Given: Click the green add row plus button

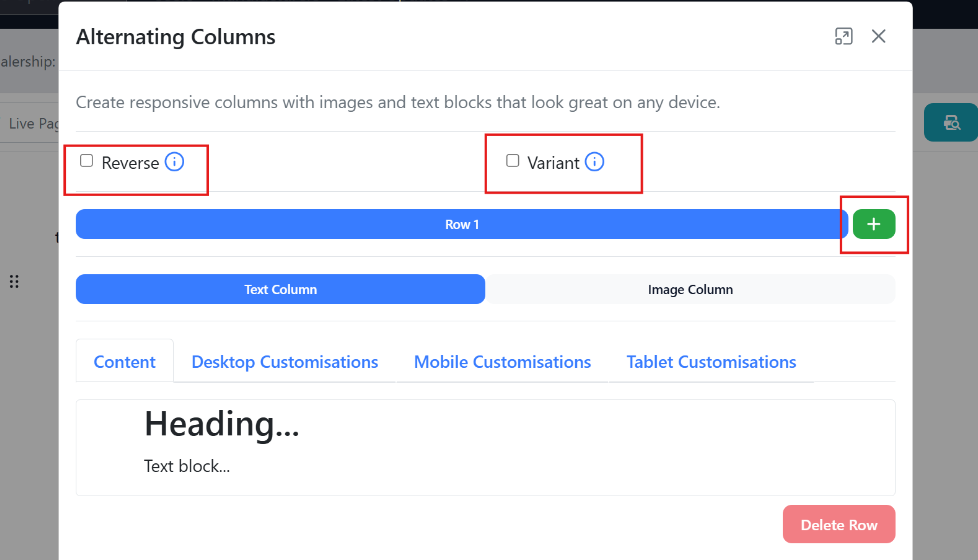Looking at the screenshot, I should pos(873,224).
